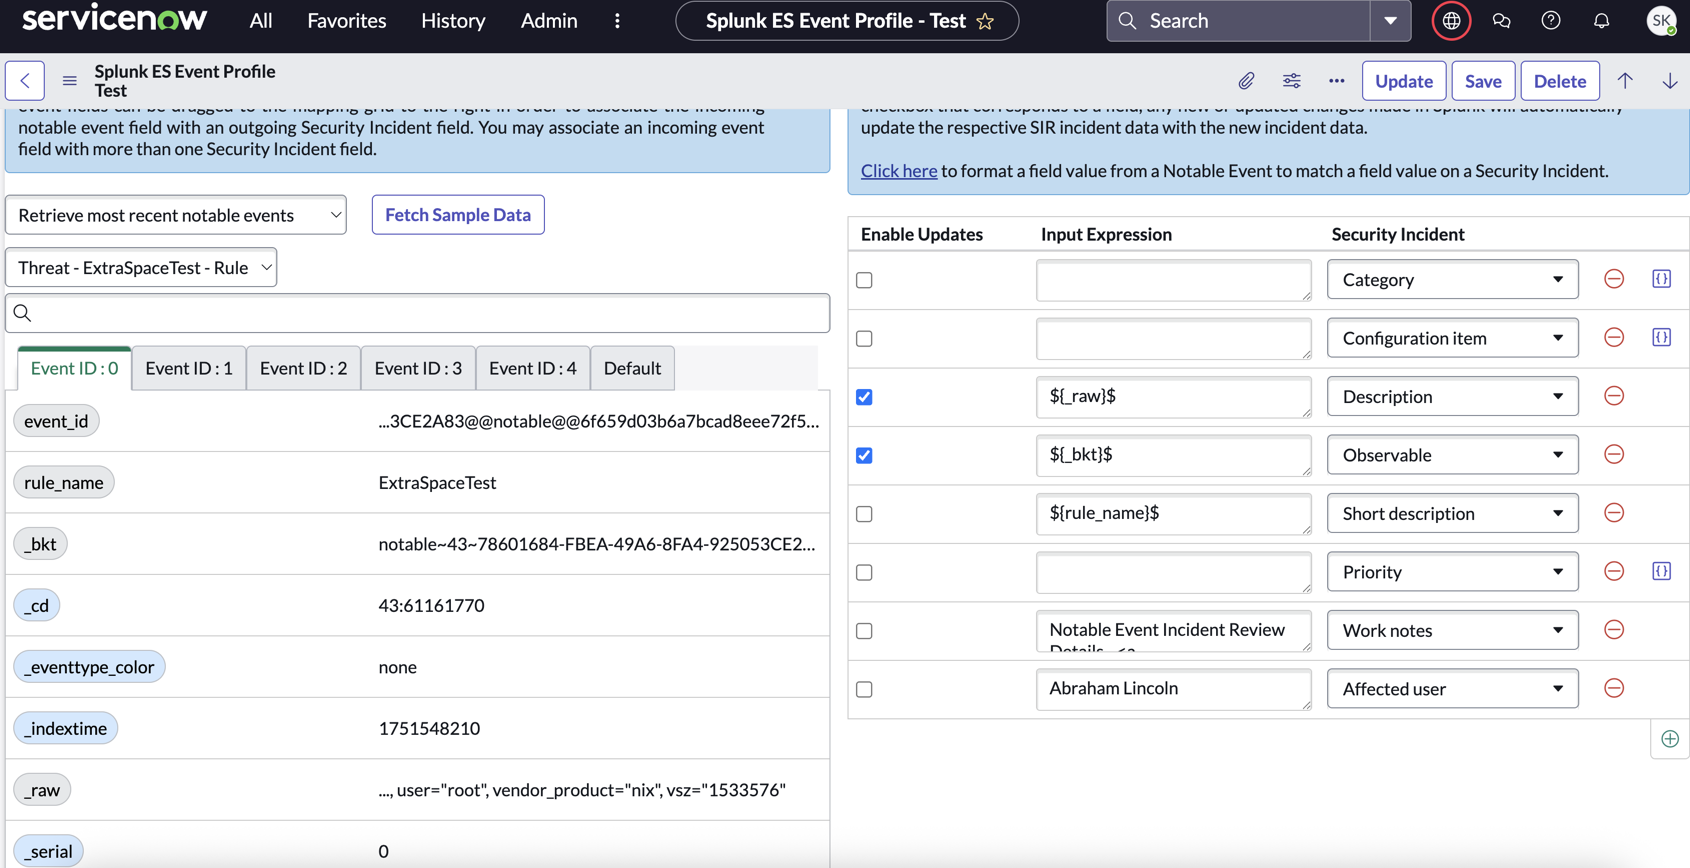The height and width of the screenshot is (868, 1690).
Task: Open the personalize form sliders icon
Action: [x=1292, y=81]
